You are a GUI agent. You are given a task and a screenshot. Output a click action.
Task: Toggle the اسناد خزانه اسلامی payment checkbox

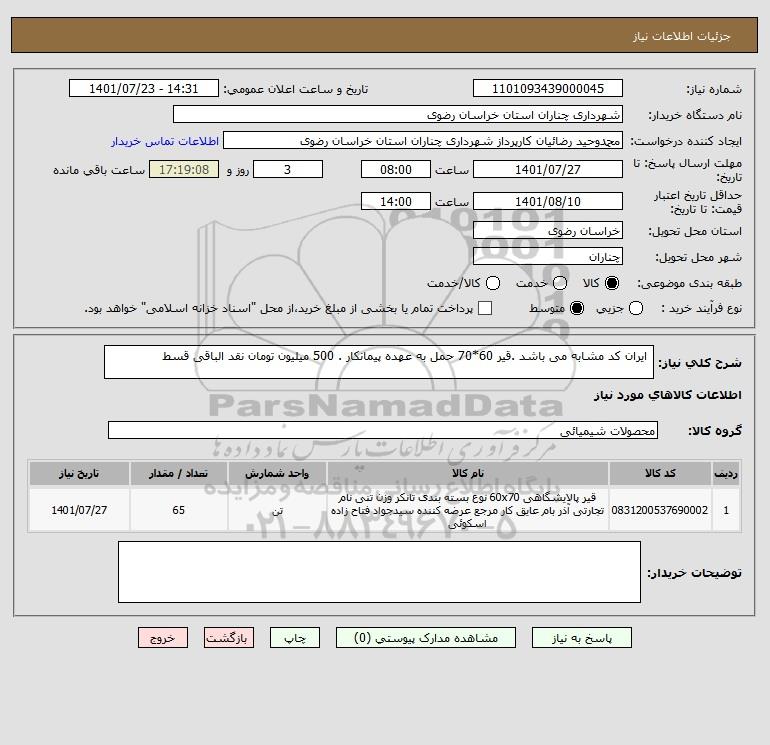[485, 308]
